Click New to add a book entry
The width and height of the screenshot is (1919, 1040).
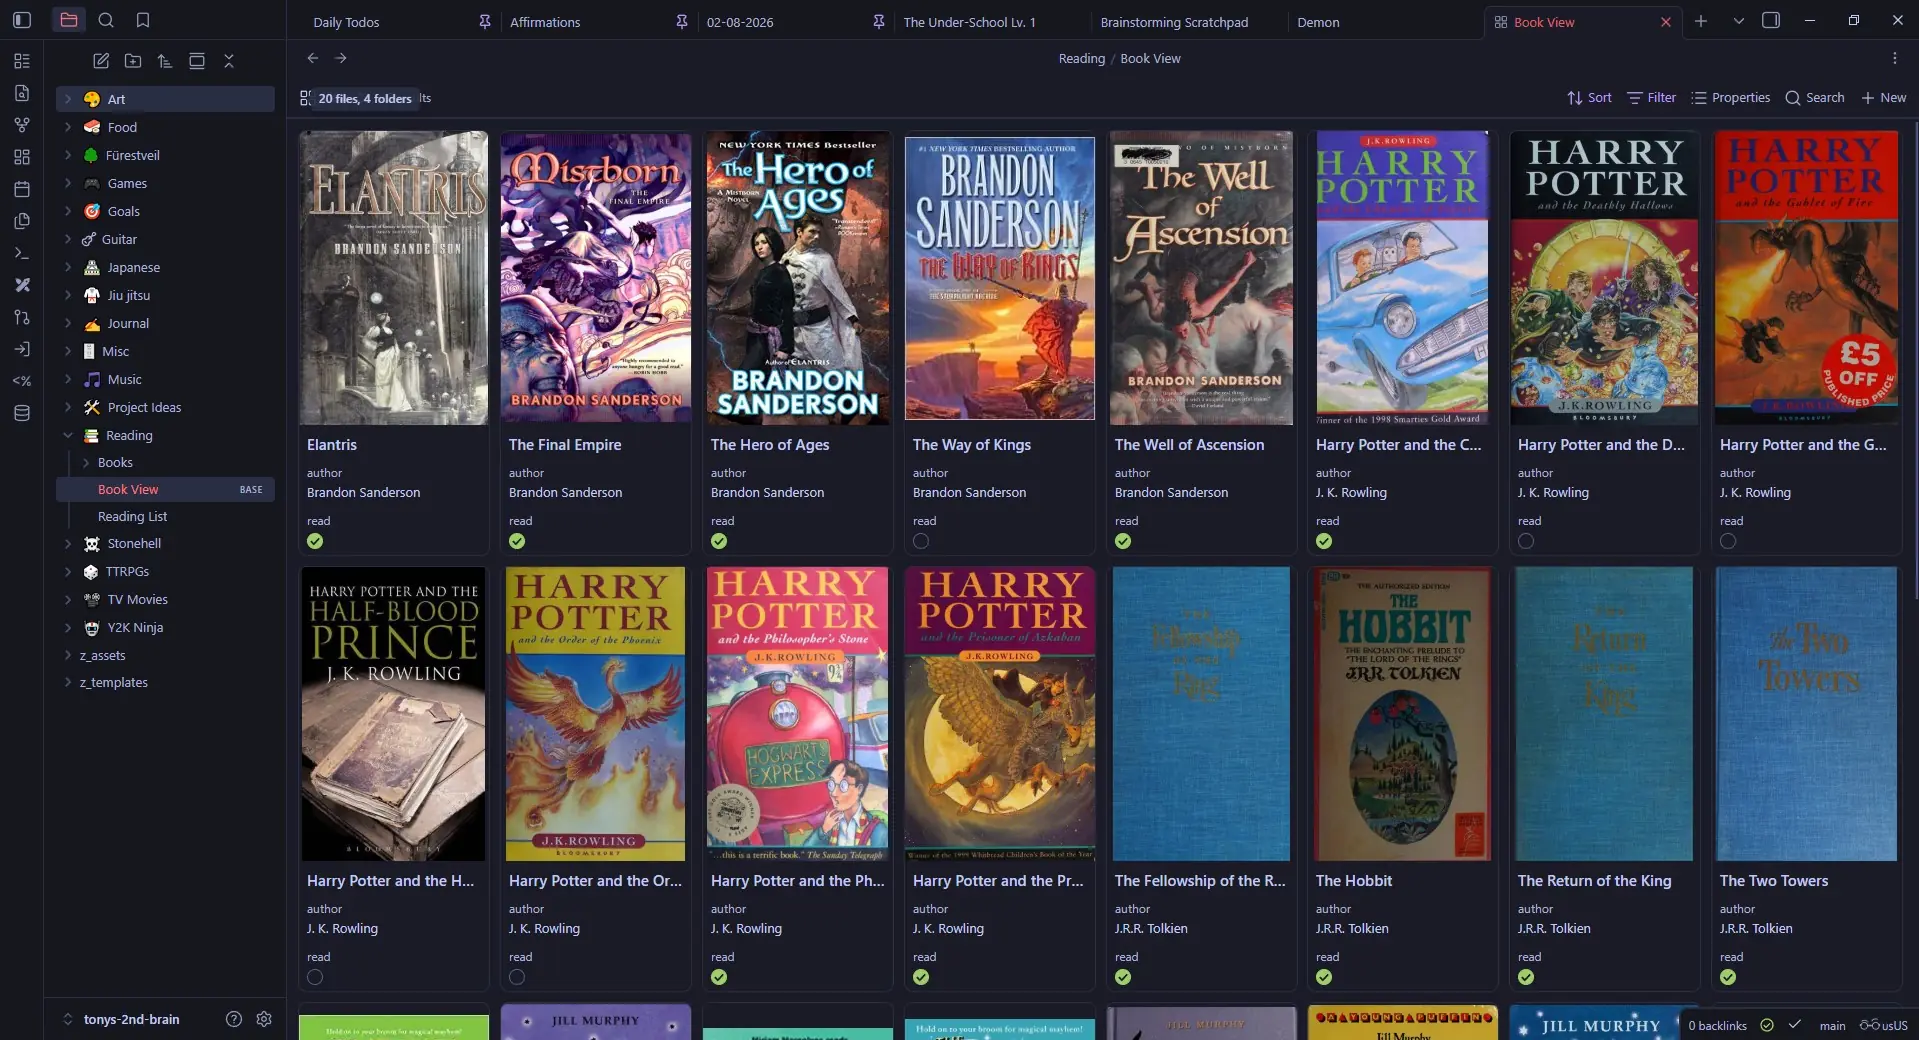click(1883, 97)
